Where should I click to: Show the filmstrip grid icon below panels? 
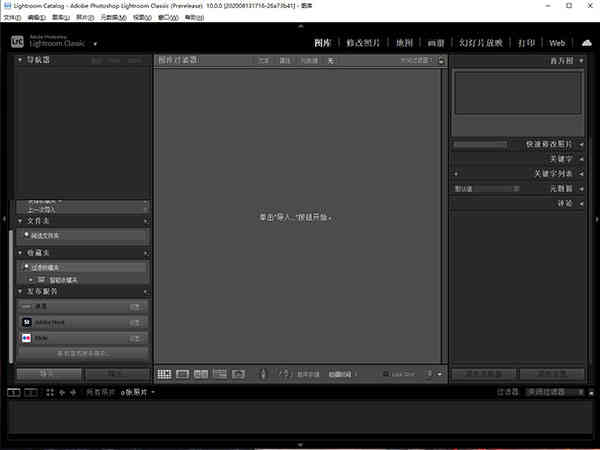coord(50,392)
